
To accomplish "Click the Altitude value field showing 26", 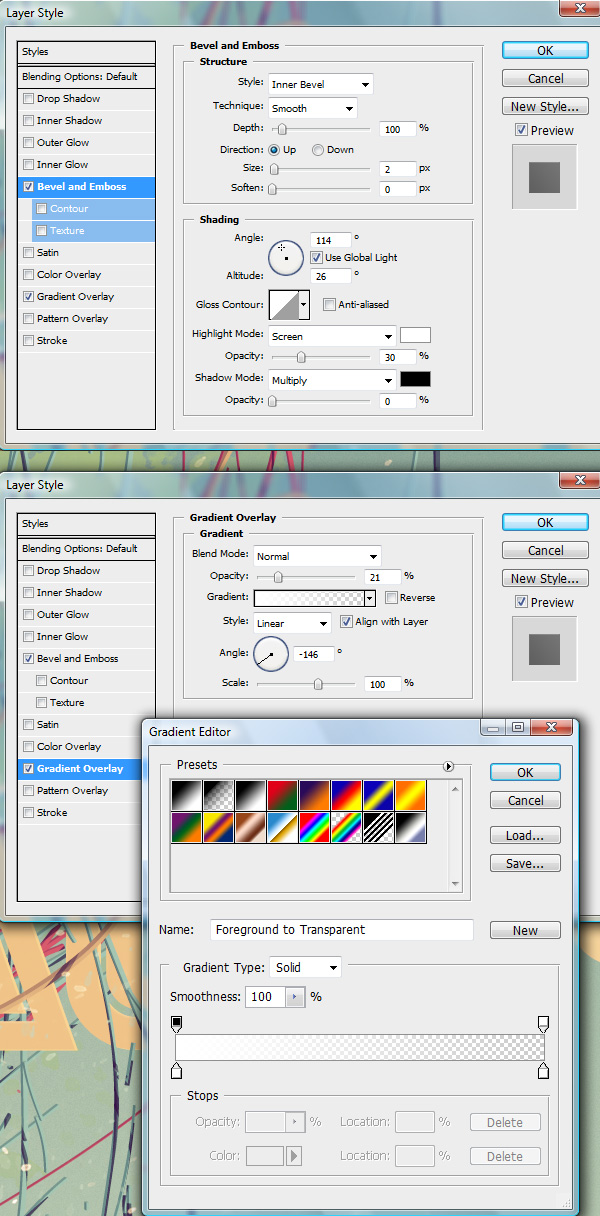I will click(330, 274).
